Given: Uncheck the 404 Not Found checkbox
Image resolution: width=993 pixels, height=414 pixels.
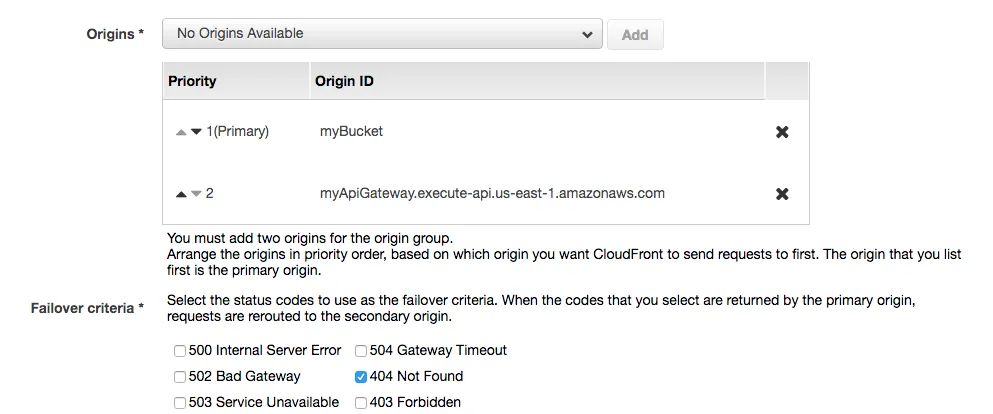Looking at the screenshot, I should (361, 377).
